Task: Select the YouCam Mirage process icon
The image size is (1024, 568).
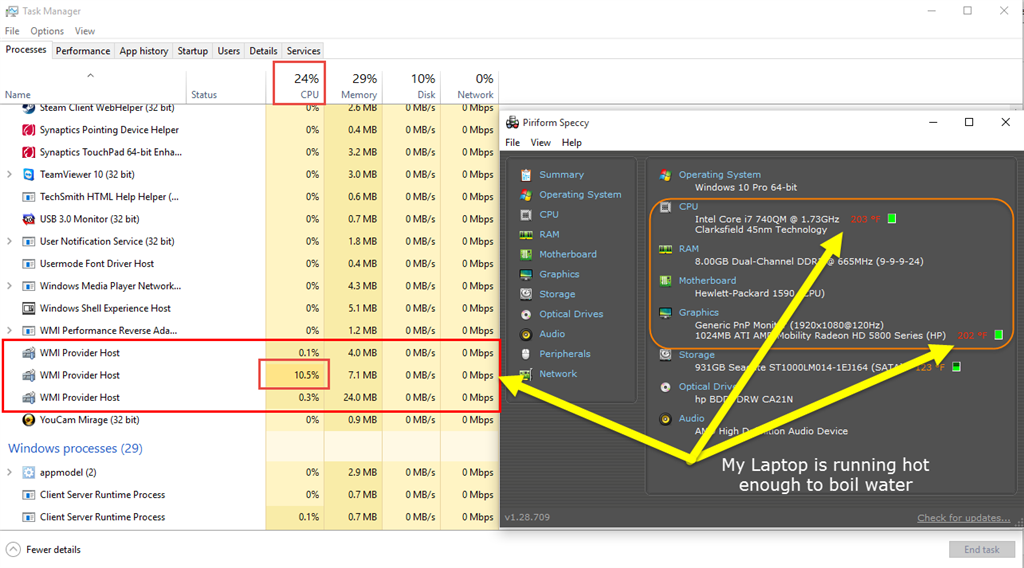Action: [29, 420]
